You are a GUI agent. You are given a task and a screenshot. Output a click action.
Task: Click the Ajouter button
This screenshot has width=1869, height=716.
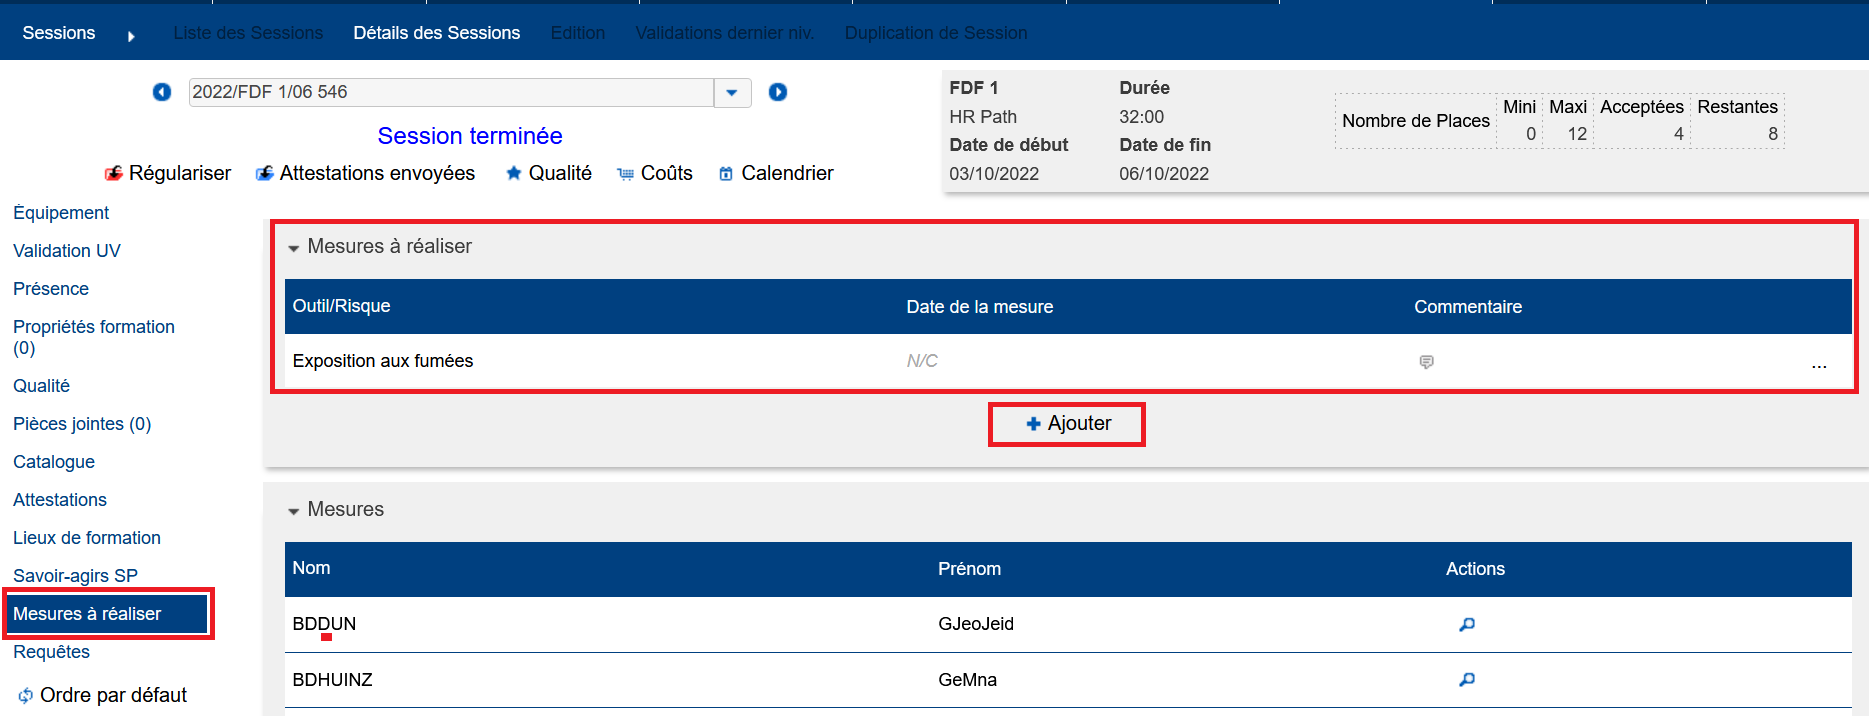pos(1067,424)
